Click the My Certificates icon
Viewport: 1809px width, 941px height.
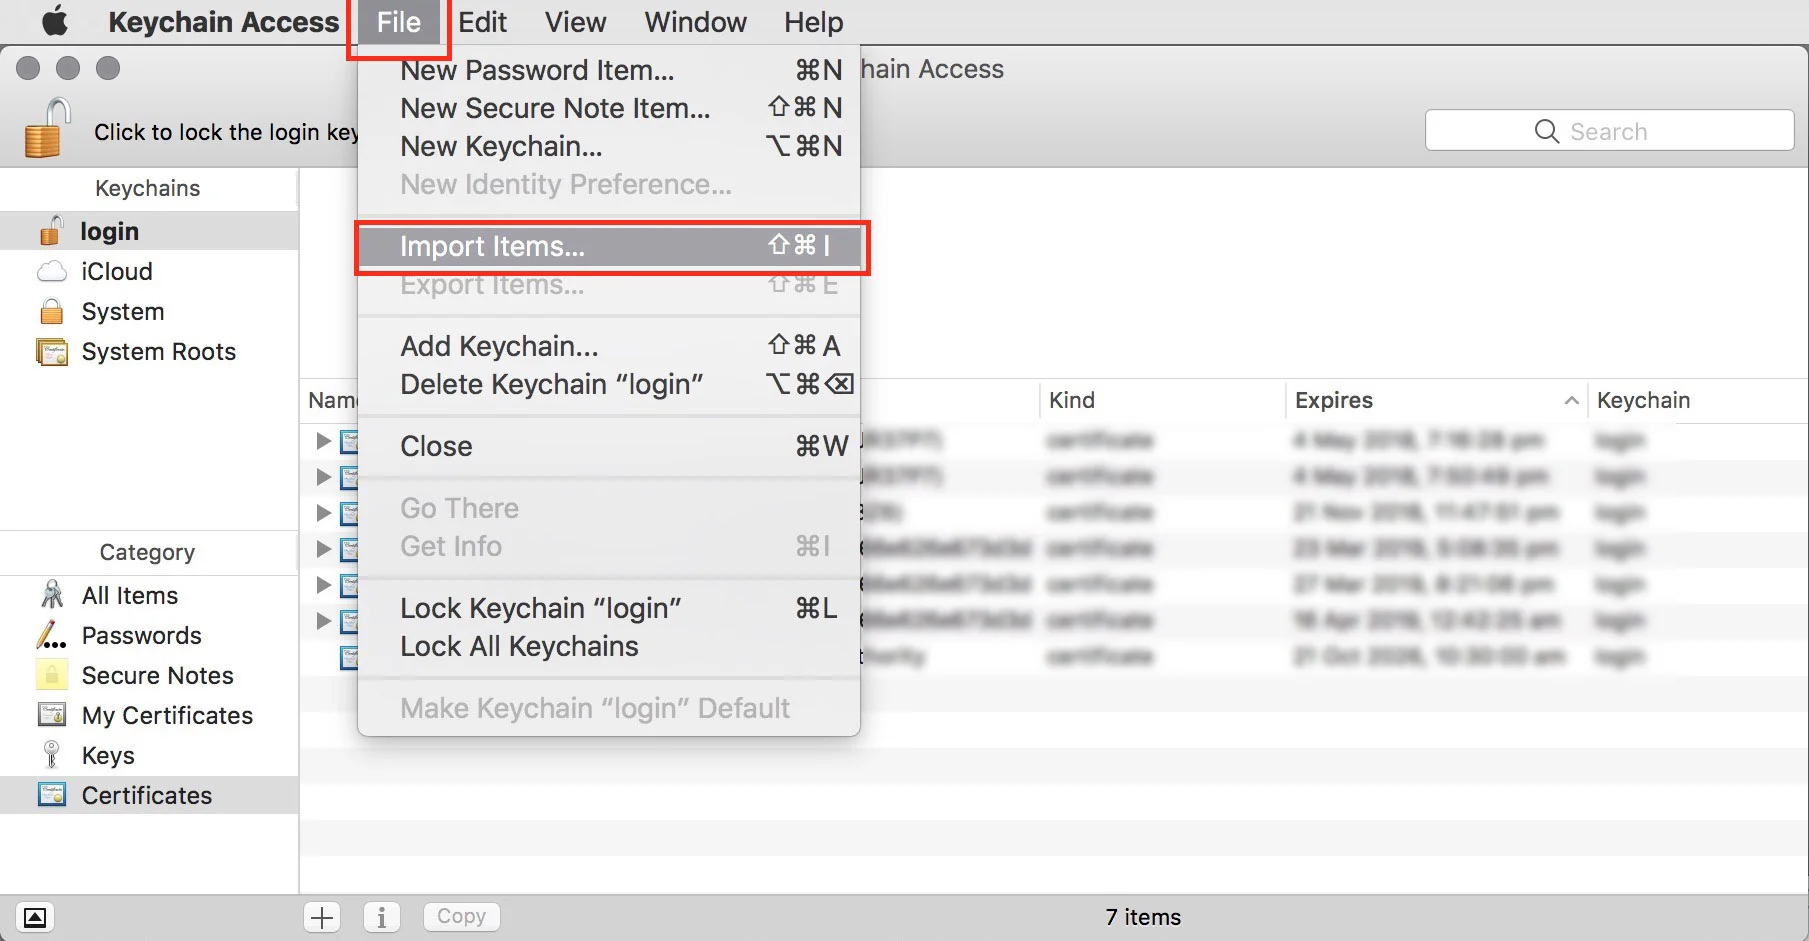click(51, 715)
